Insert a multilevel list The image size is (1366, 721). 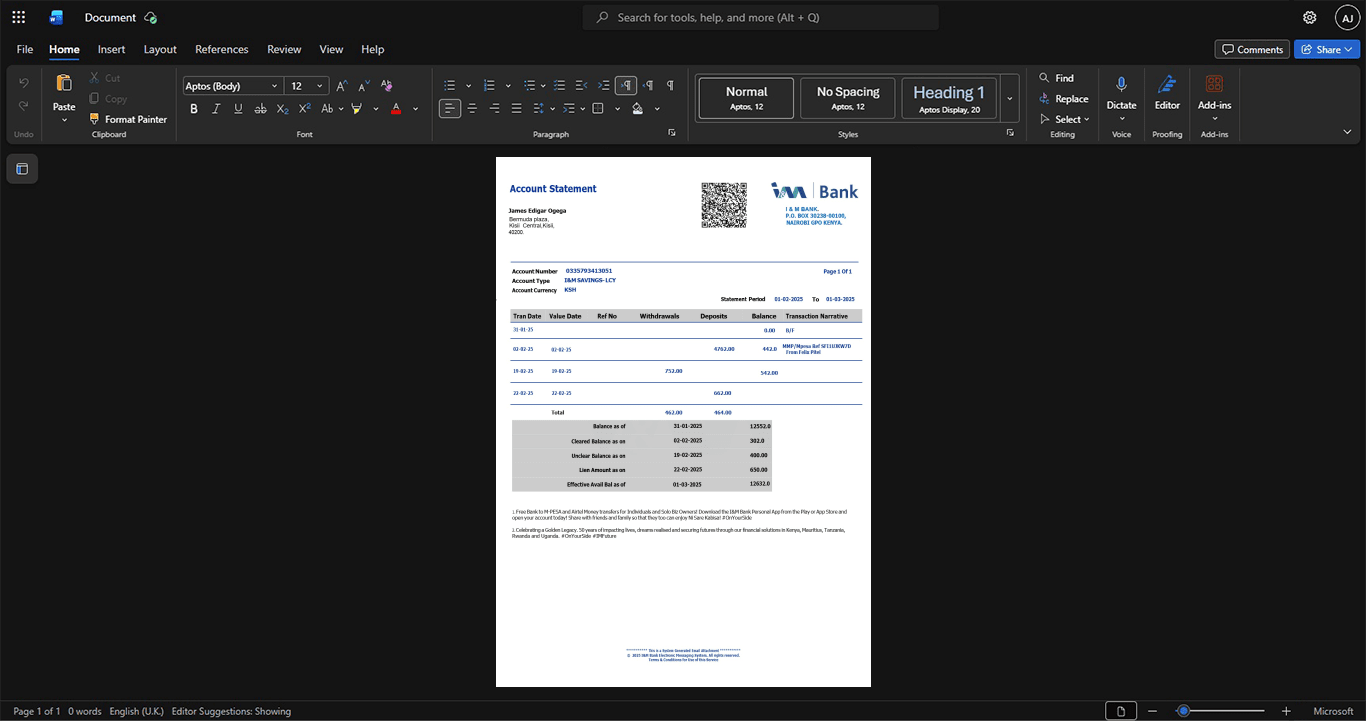click(x=529, y=86)
